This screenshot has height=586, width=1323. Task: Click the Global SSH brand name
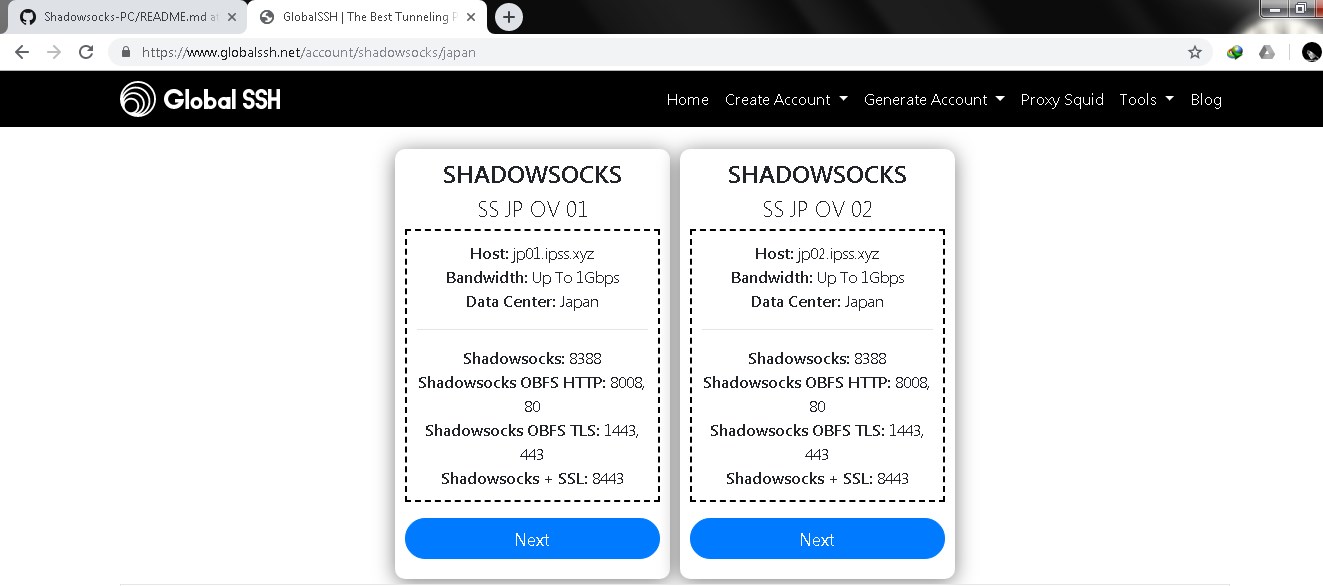[x=222, y=99]
